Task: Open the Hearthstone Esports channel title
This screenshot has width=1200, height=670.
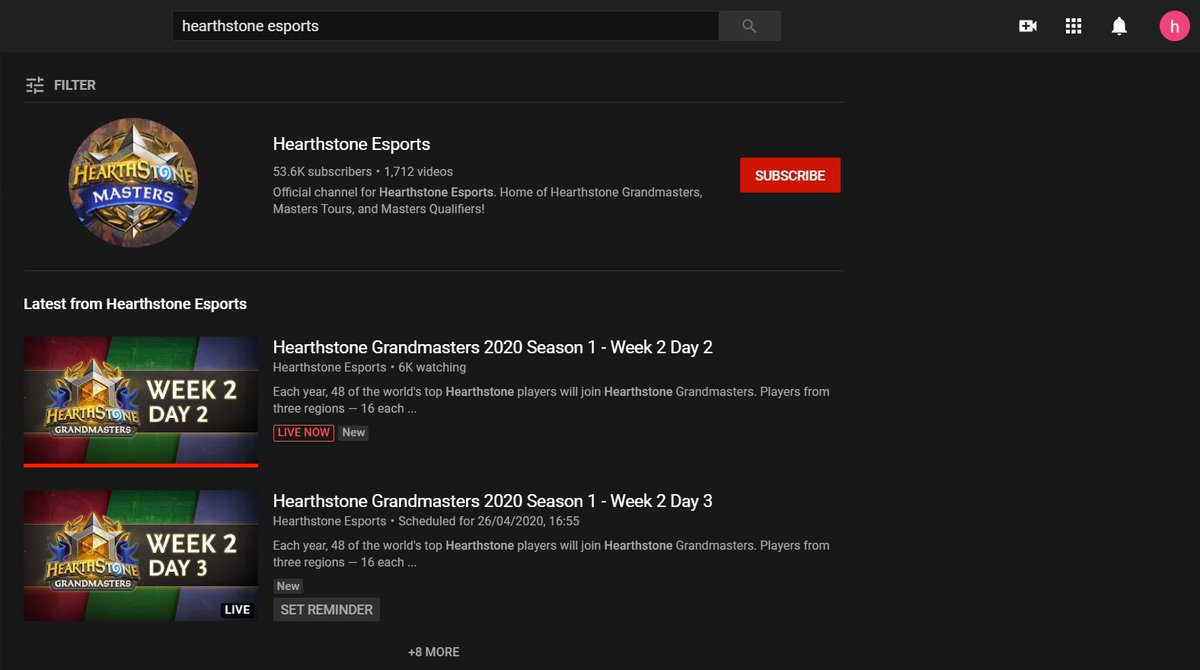Action: 351,144
